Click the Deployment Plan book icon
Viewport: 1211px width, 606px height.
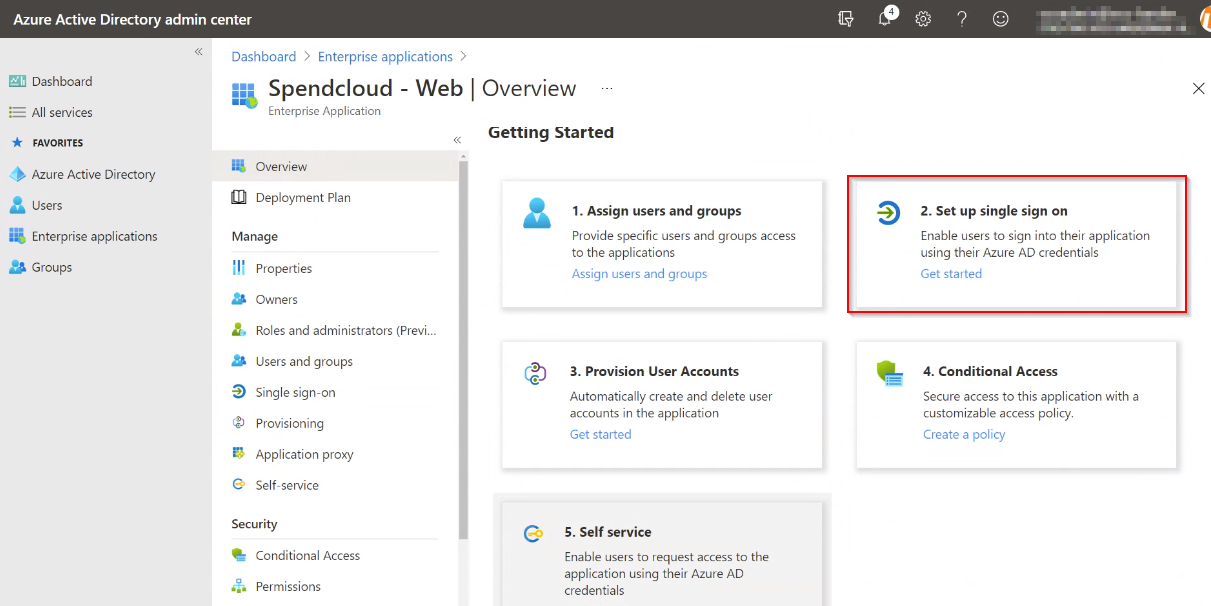[239, 197]
